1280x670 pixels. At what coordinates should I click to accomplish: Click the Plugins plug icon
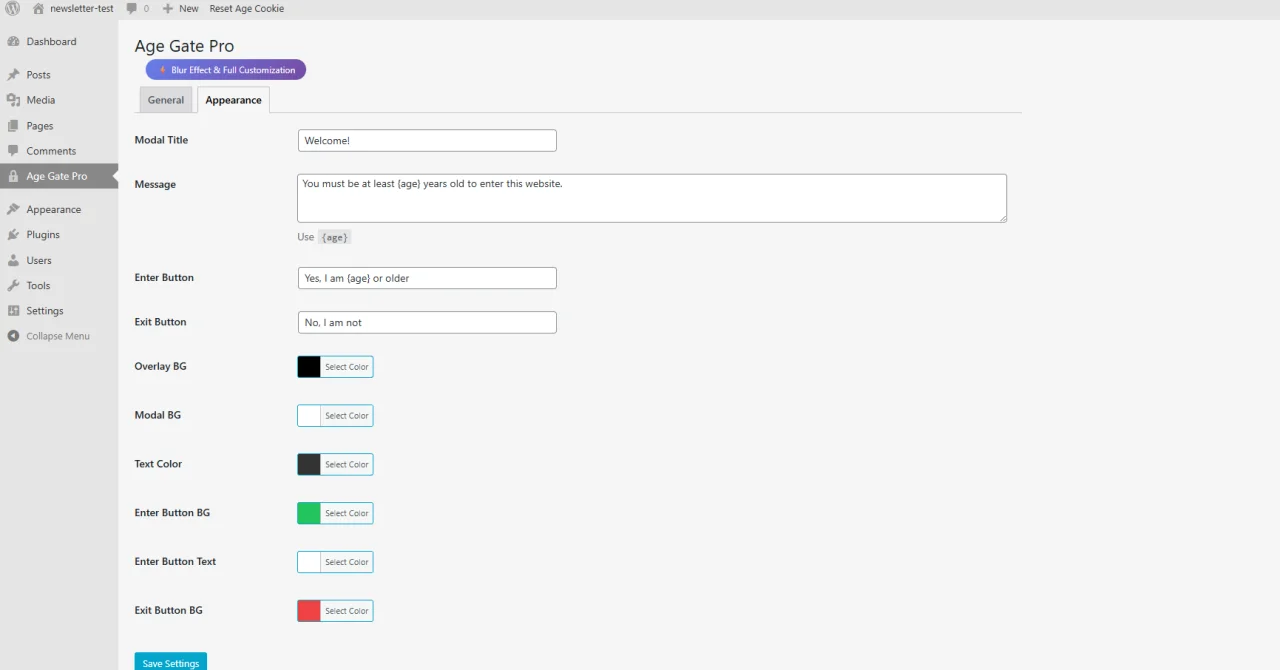(13, 235)
